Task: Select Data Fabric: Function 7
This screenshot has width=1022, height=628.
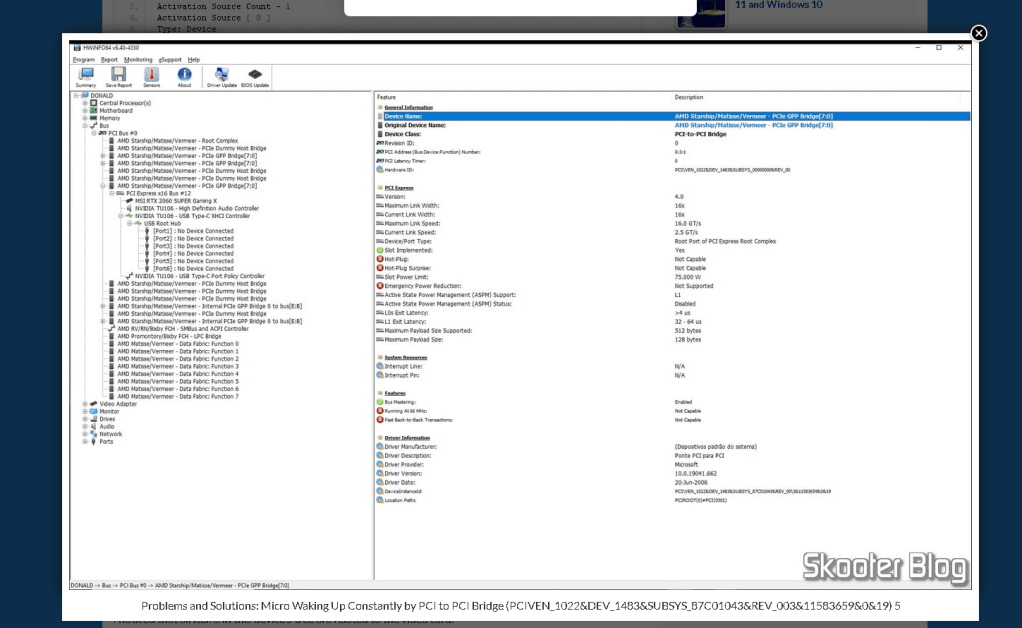Action: coord(178,396)
